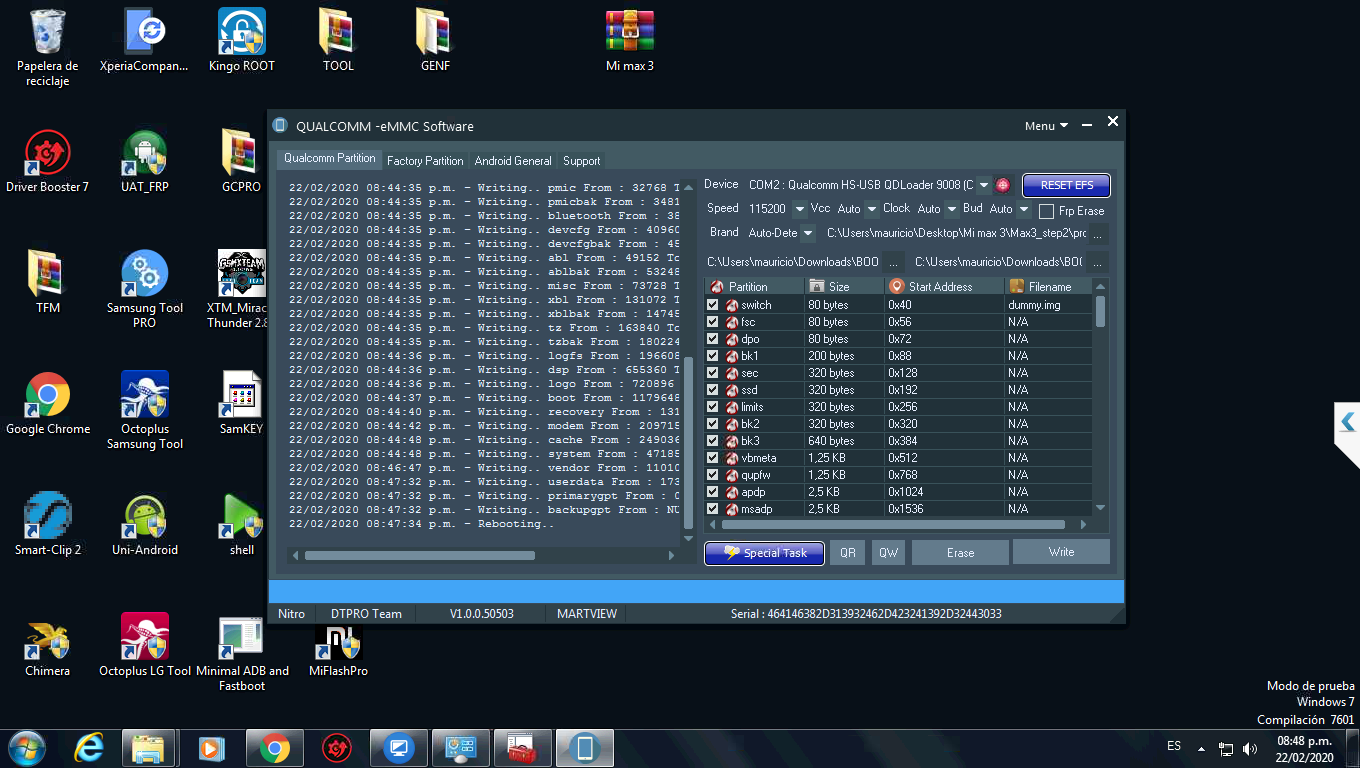Click the QUALCOMM eMMC Software title icon
This screenshot has height=768, width=1360.
click(x=281, y=126)
